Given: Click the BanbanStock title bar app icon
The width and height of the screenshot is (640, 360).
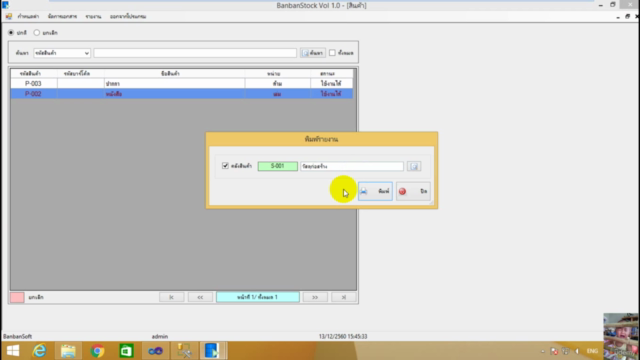Looking at the screenshot, I should (x=5, y=5).
